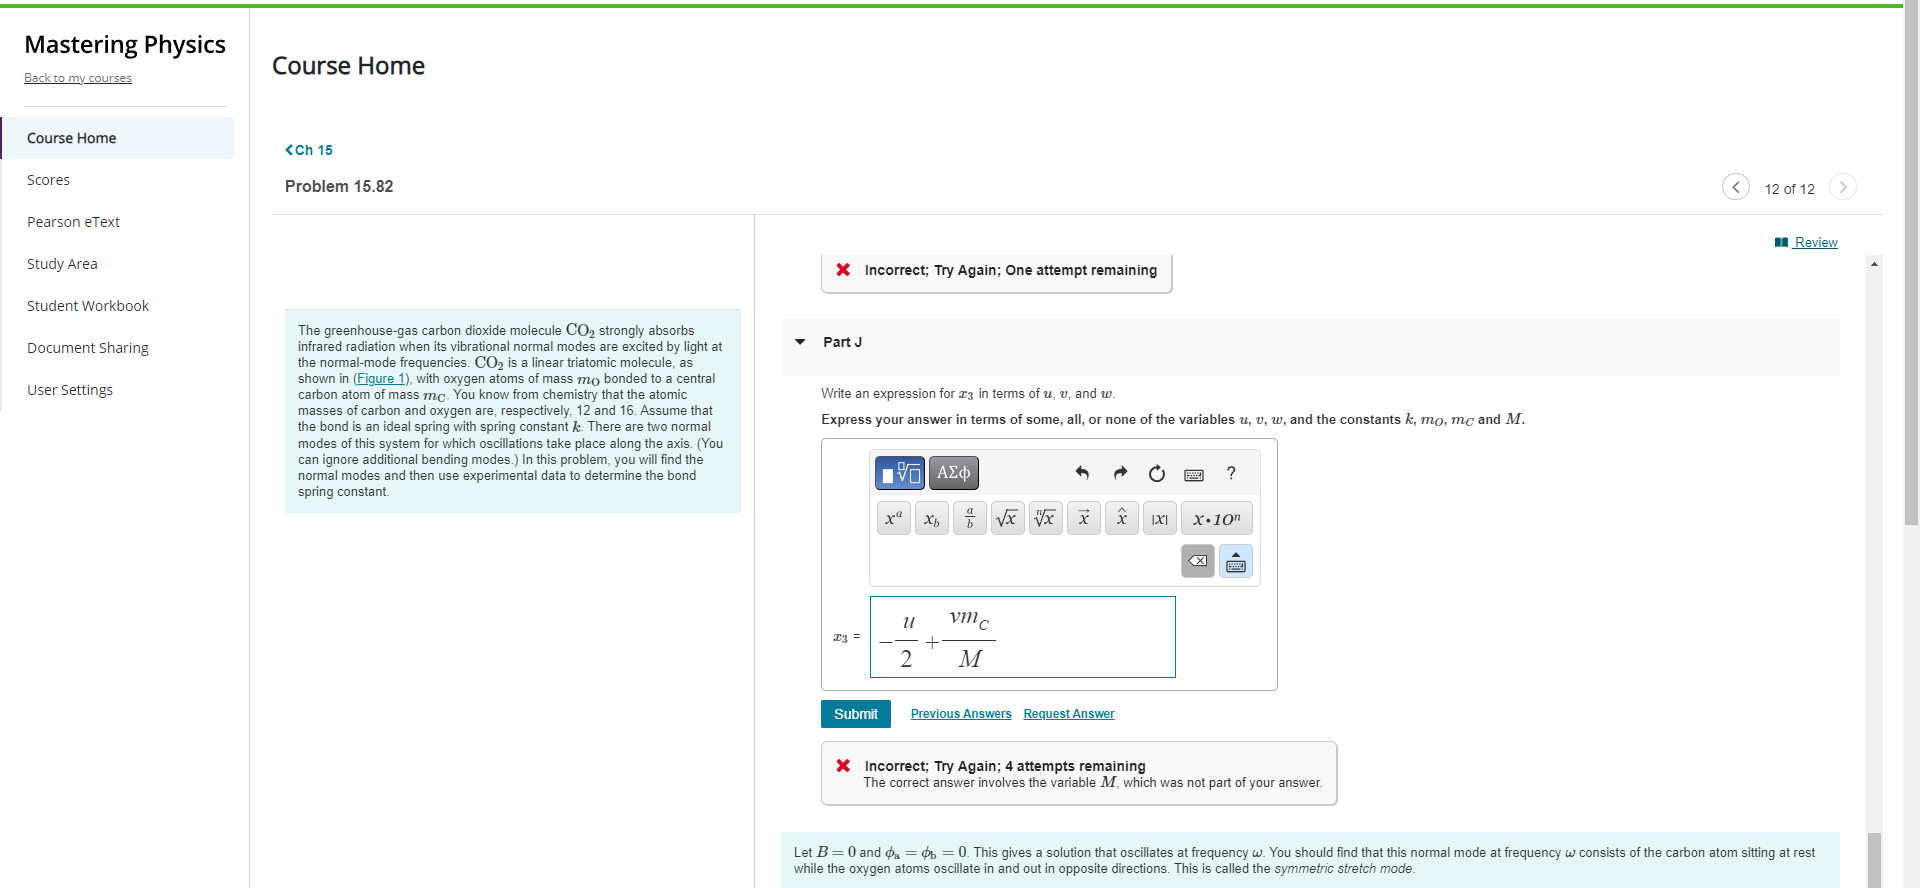Screen dimensions: 1920x888
Task: View Previous Answers link
Action: 961,714
